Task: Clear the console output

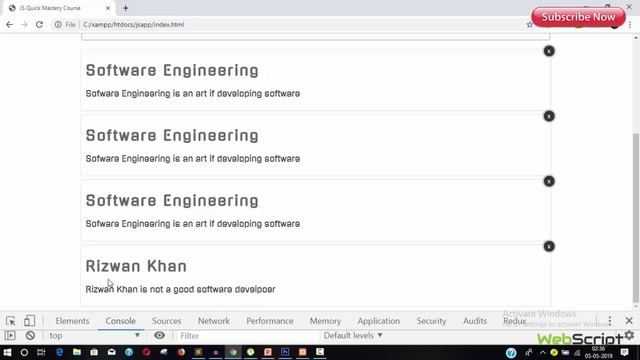Action: click(30, 336)
